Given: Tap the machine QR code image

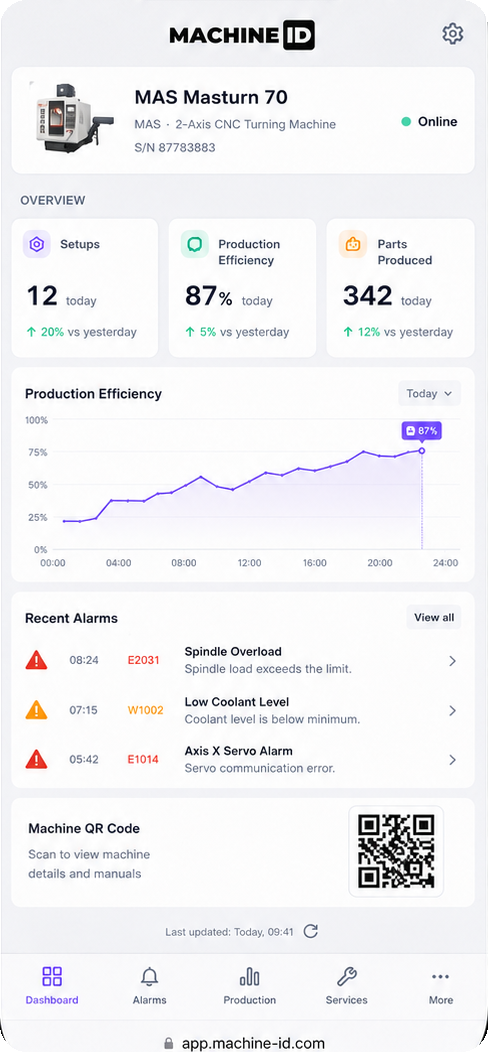Looking at the screenshot, I should point(396,851).
